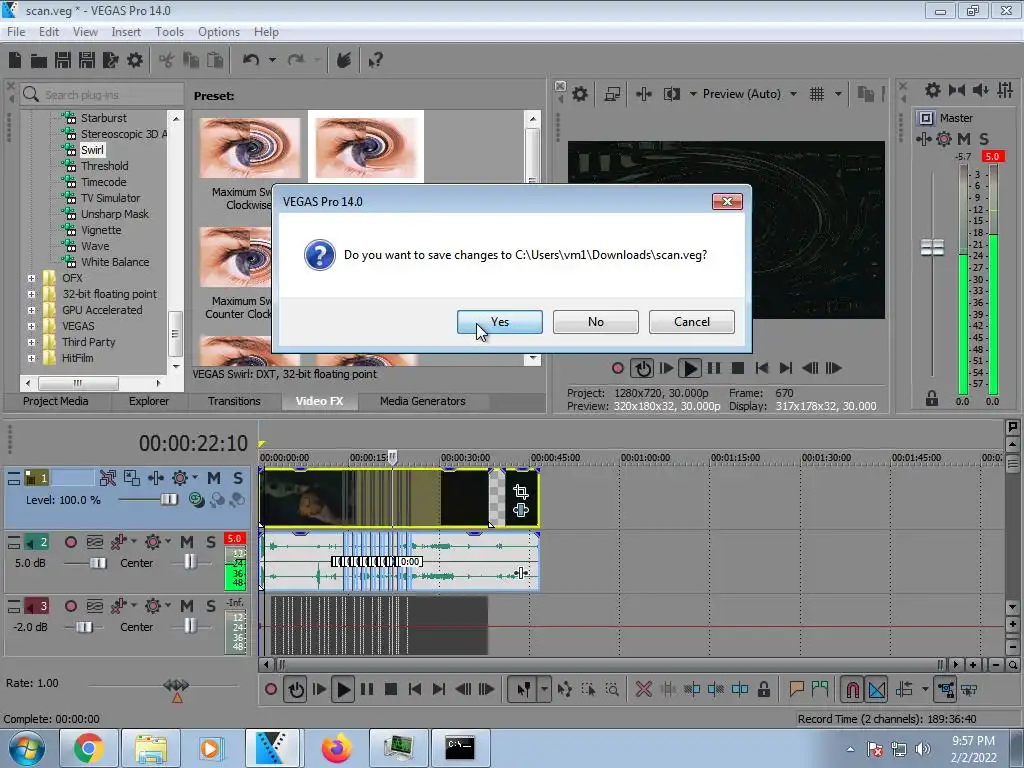Click the Undo arrow icon
The width and height of the screenshot is (1024, 768).
251,60
